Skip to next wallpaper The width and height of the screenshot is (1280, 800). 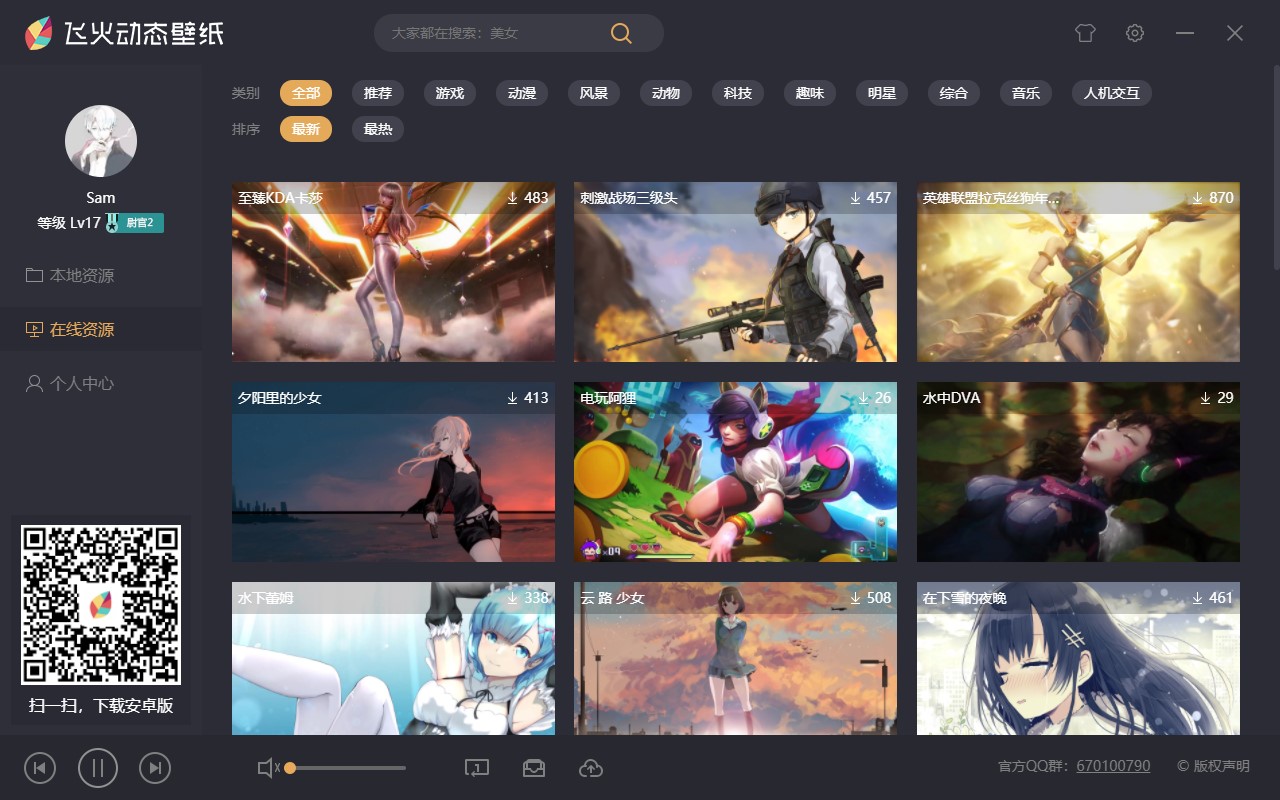[x=155, y=768]
